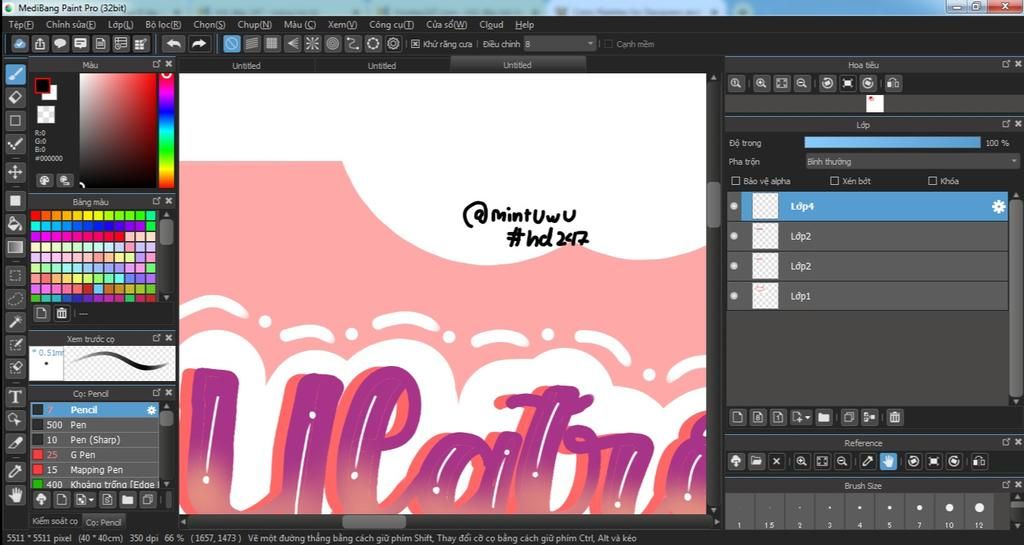Click the Undo arrow button
This screenshot has height=545, width=1024.
pyautogui.click(x=174, y=44)
